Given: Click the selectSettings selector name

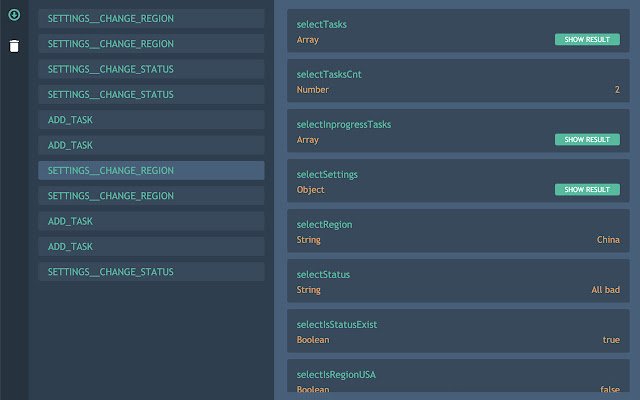Looking at the screenshot, I should coord(327,175).
